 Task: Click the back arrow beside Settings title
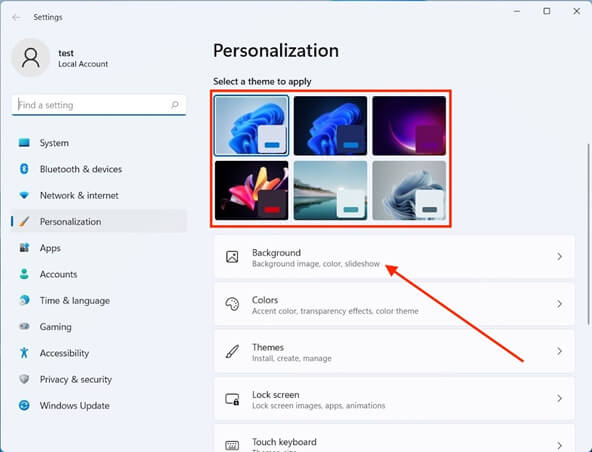(16, 17)
